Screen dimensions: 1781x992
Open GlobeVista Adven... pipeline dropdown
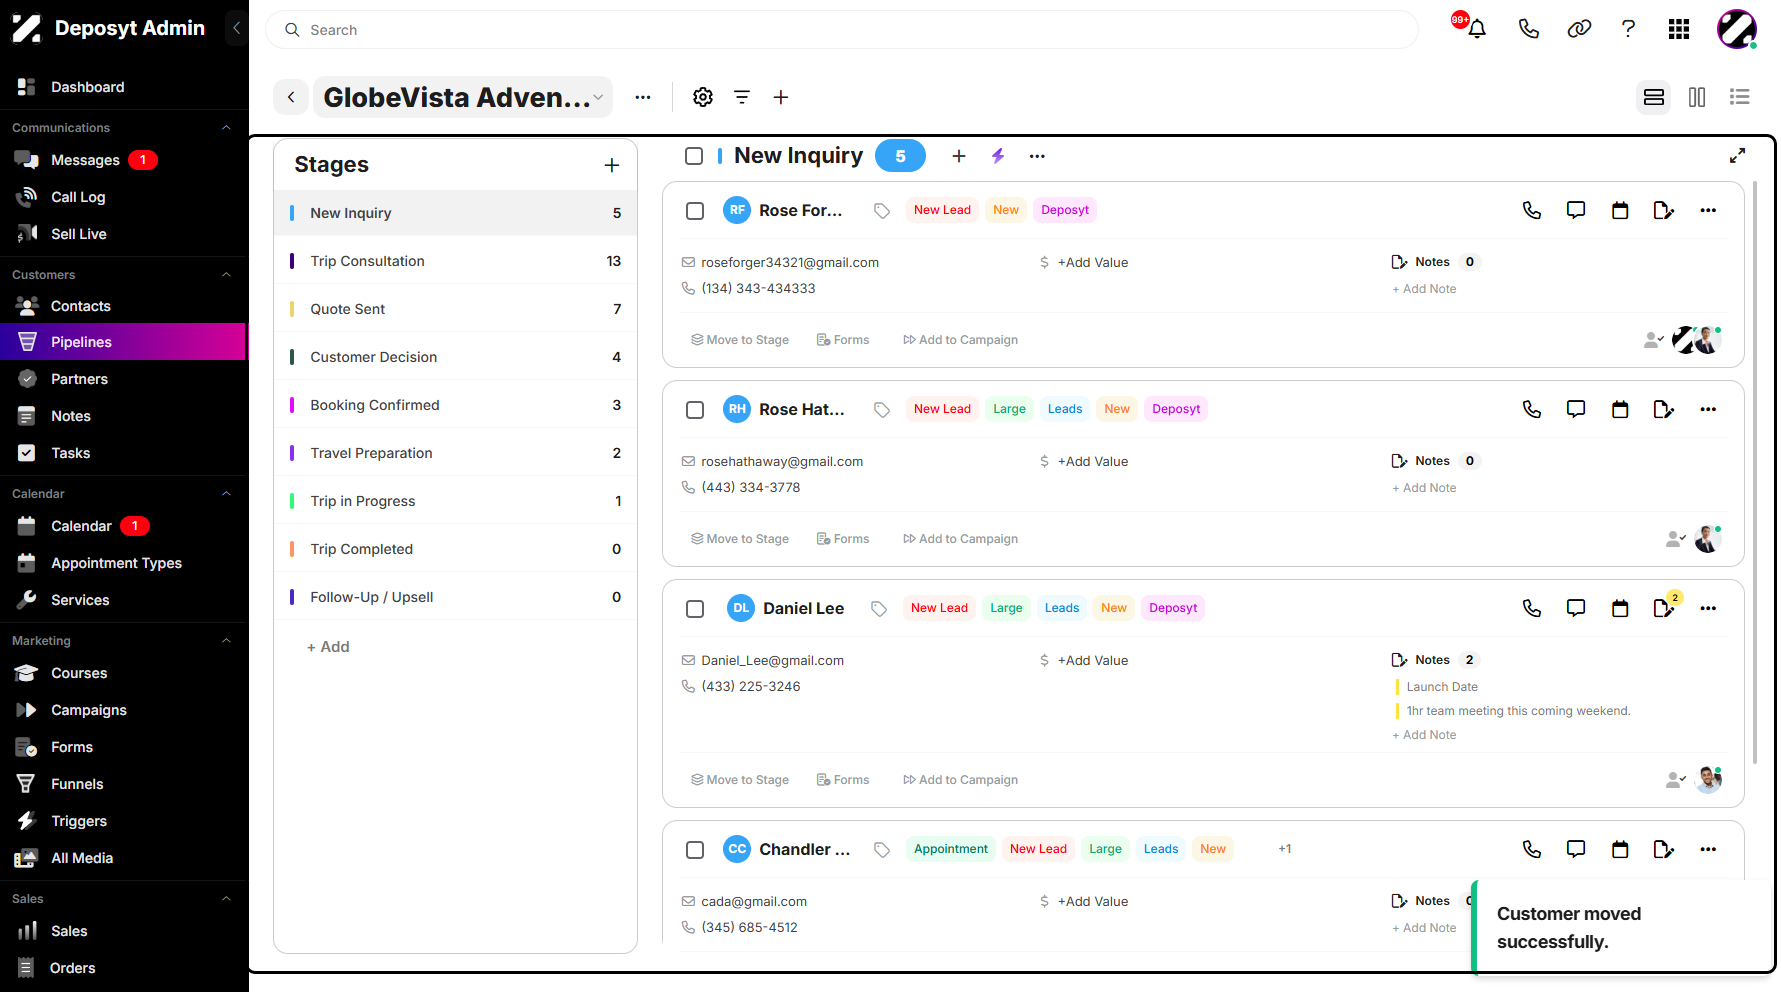[462, 97]
